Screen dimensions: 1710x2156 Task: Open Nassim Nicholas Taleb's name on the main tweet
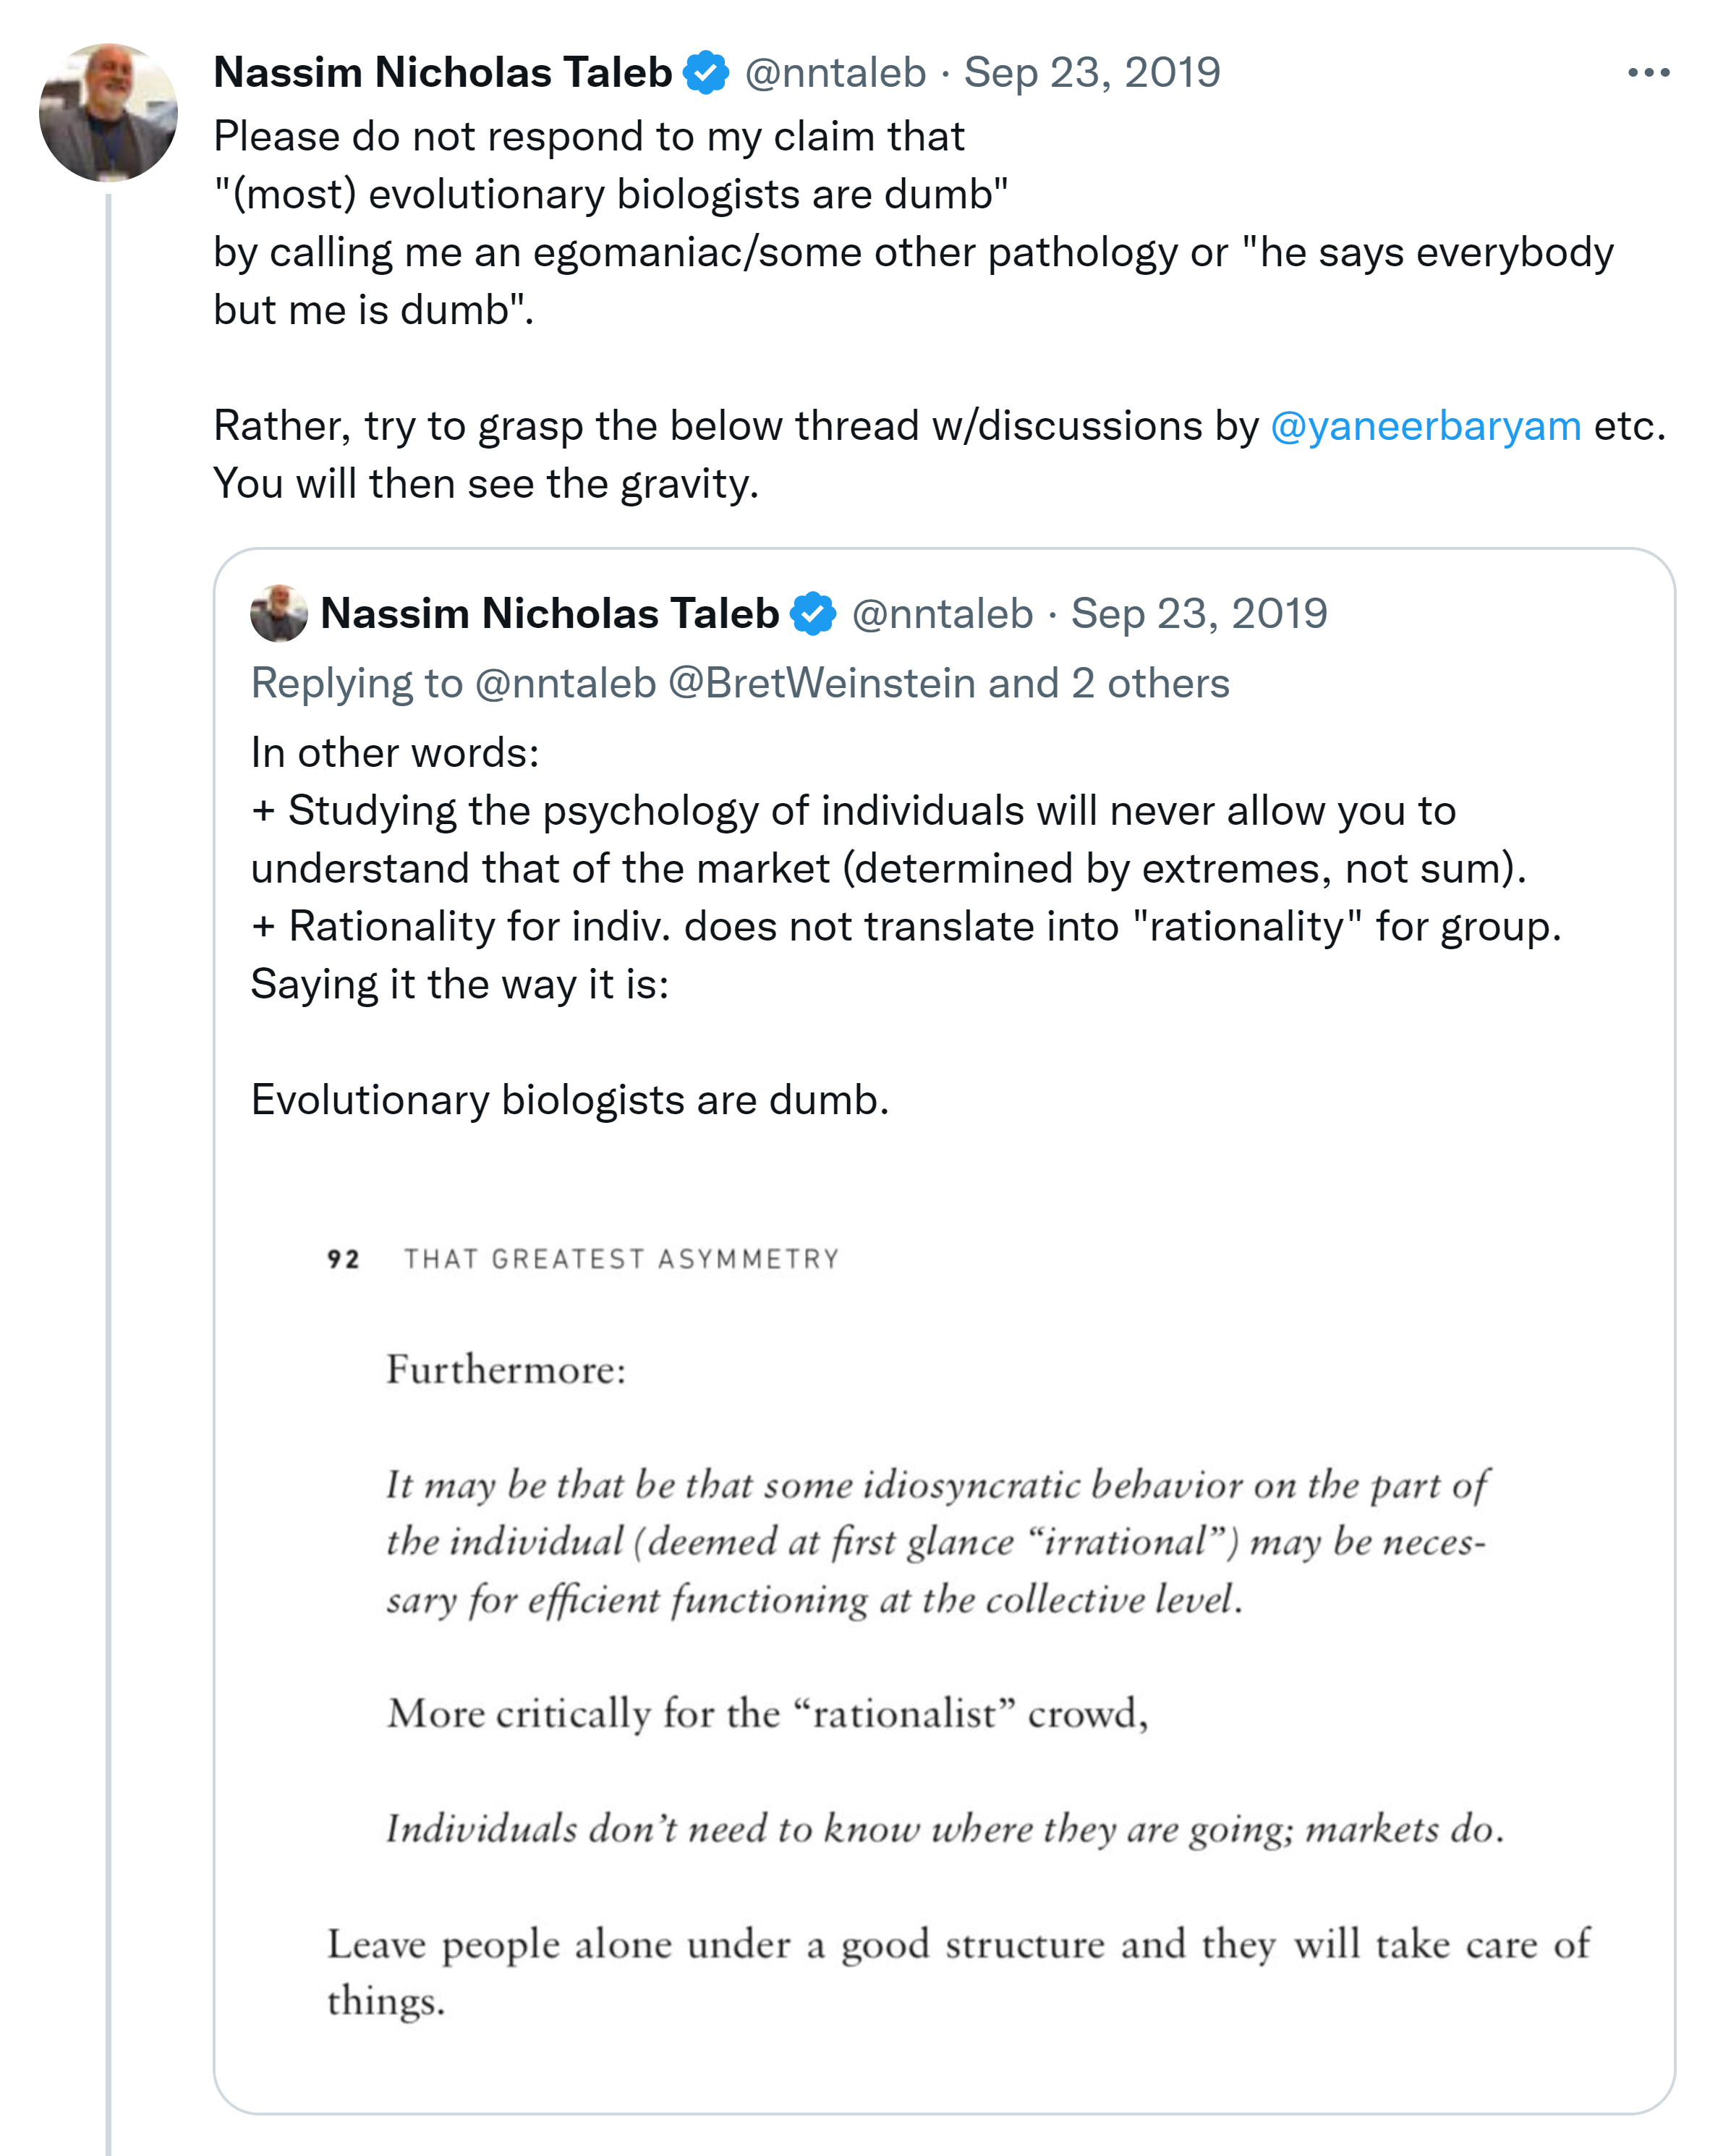tap(442, 73)
